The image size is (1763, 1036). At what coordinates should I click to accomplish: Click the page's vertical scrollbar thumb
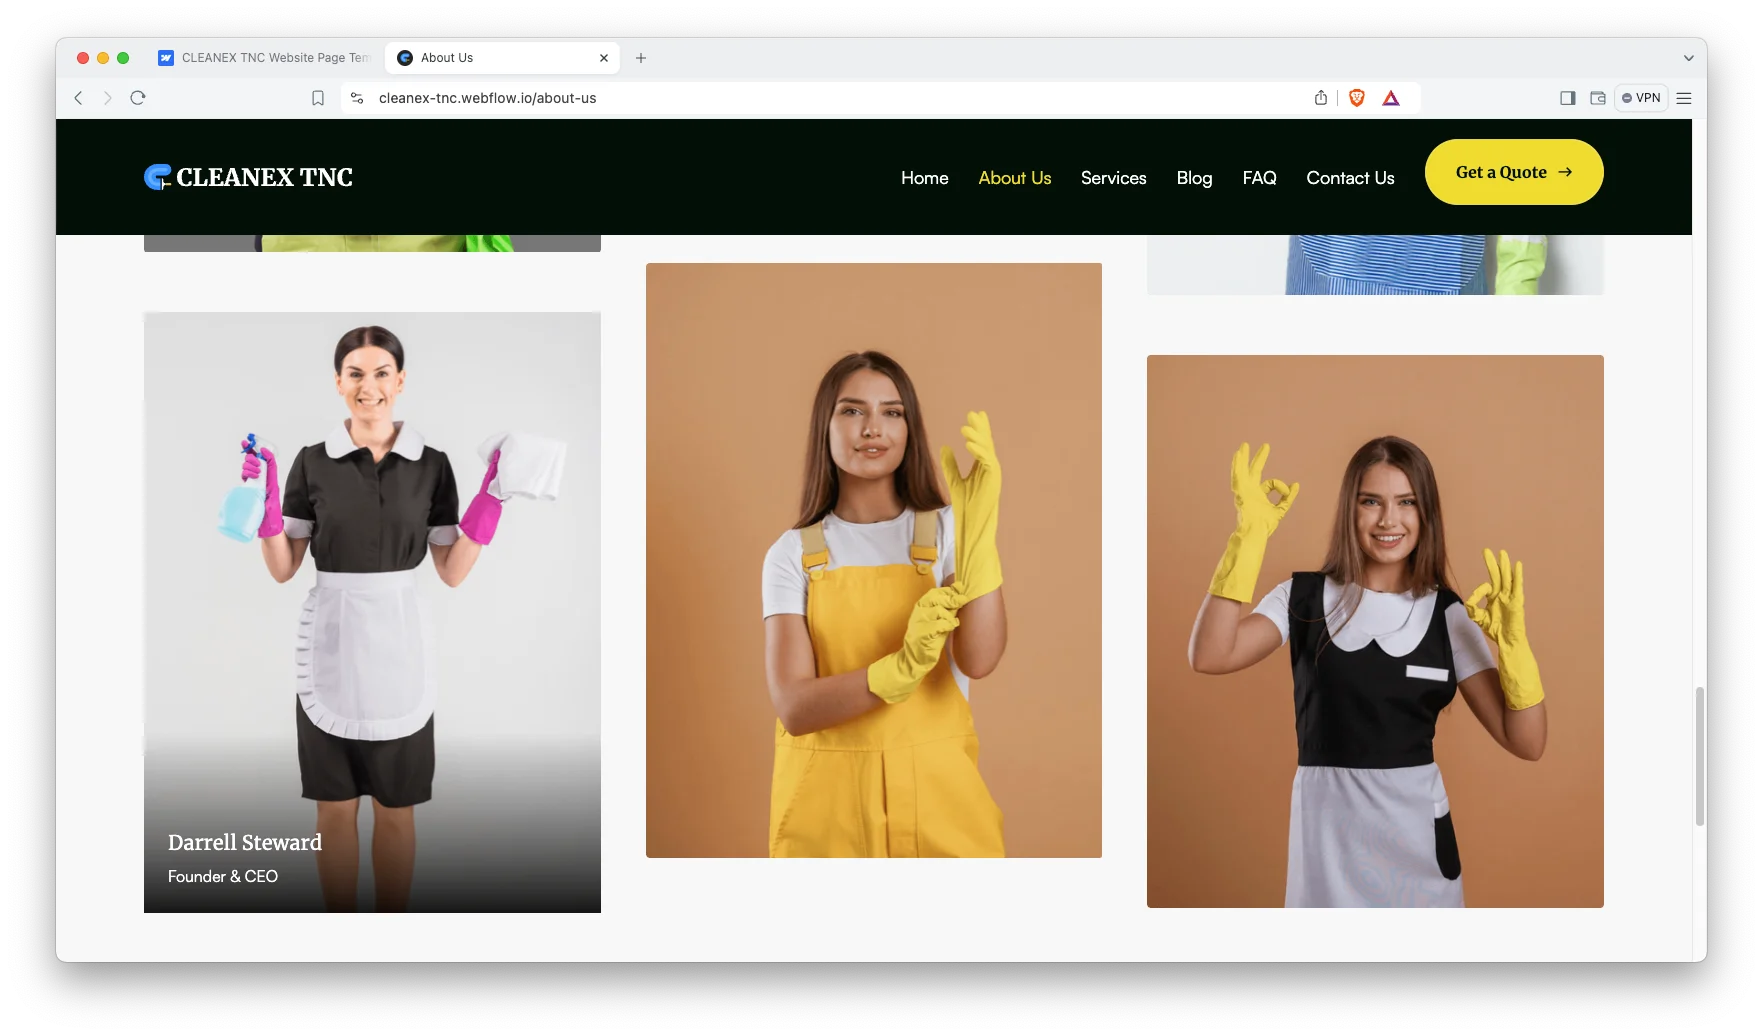tap(1699, 755)
